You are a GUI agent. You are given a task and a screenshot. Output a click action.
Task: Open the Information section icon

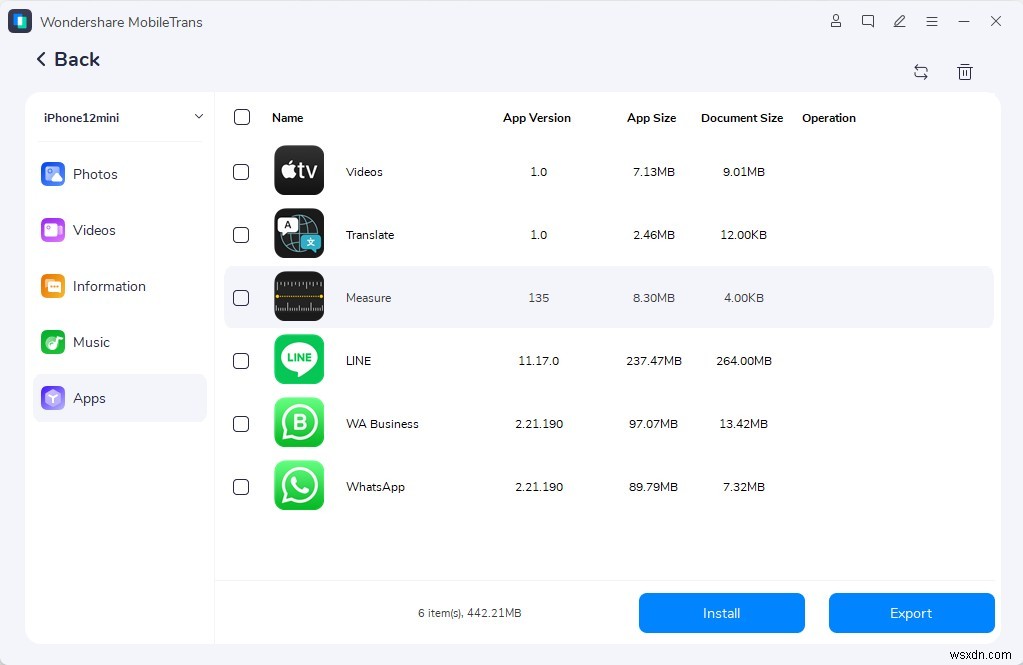pos(52,286)
